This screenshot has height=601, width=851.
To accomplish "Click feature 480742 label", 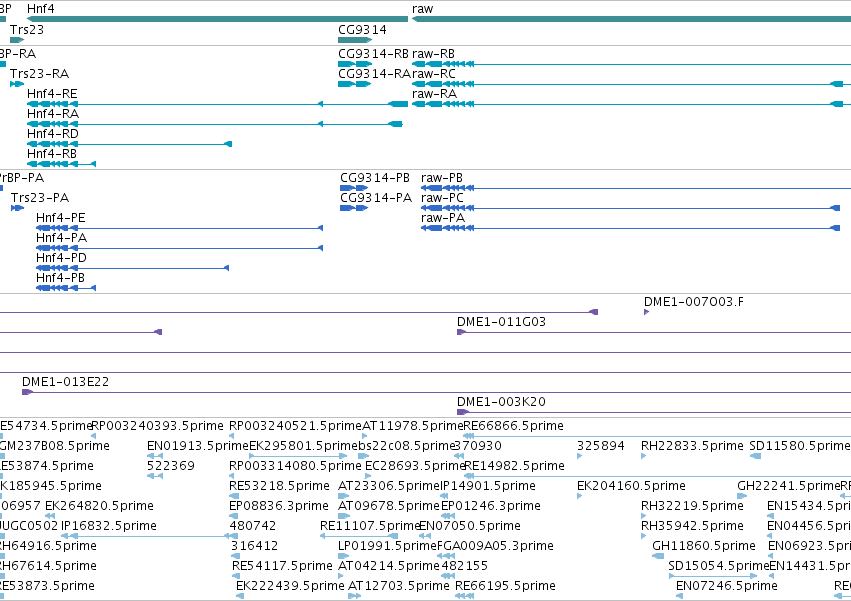I will [x=253, y=526].
